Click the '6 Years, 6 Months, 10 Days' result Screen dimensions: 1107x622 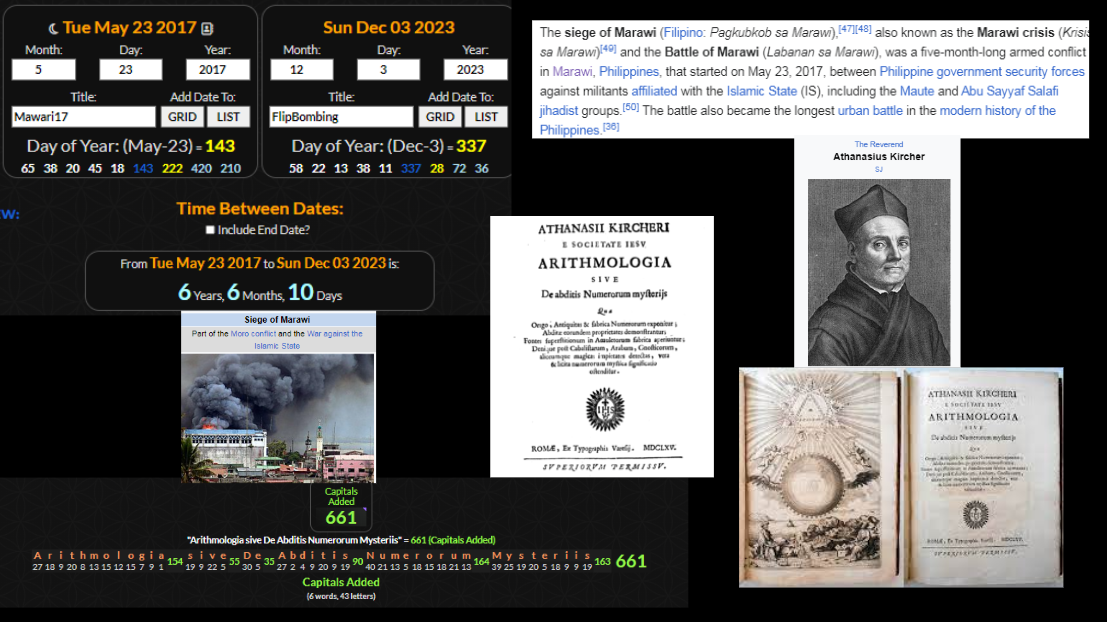(x=260, y=292)
